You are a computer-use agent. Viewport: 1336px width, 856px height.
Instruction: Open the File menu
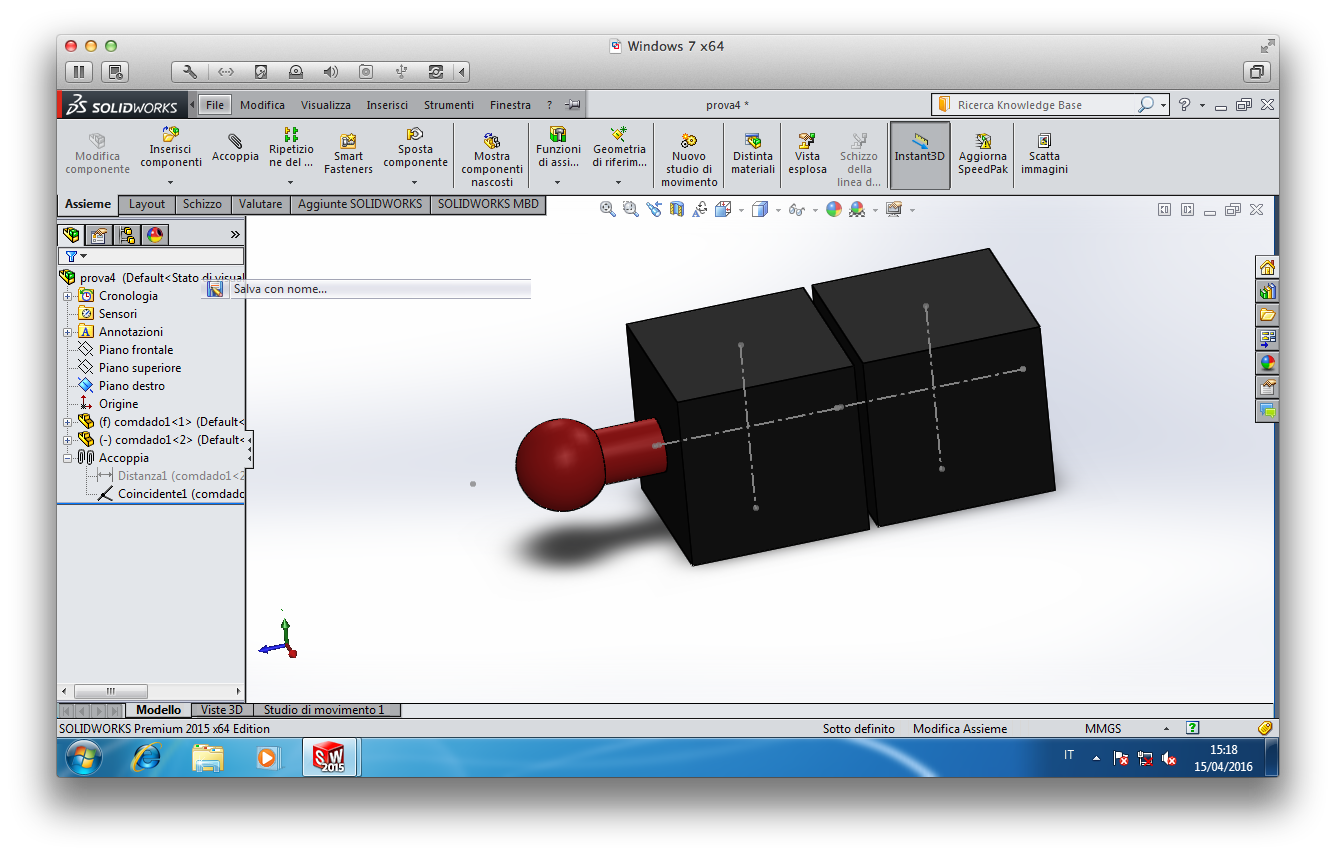pyautogui.click(x=215, y=105)
